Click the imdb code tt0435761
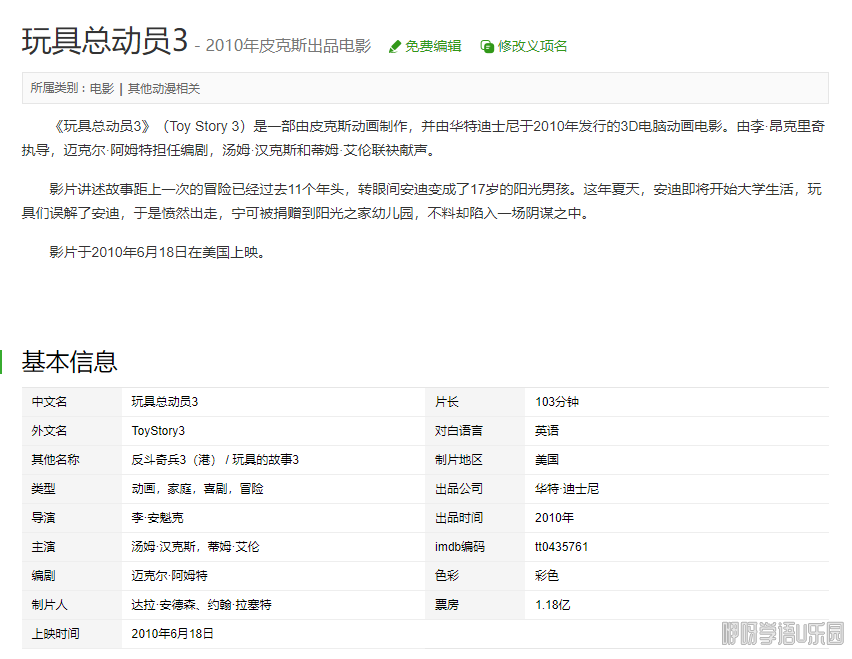Image resolution: width=852 pixels, height=659 pixels. (561, 547)
